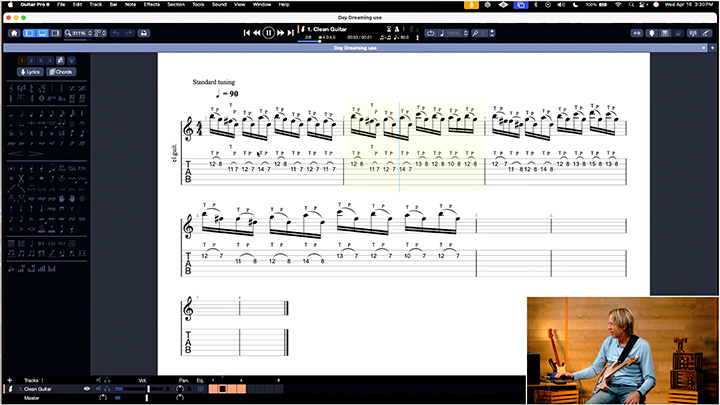Open the tuner icon
This screenshot has width=720, height=405.
coord(693,33)
